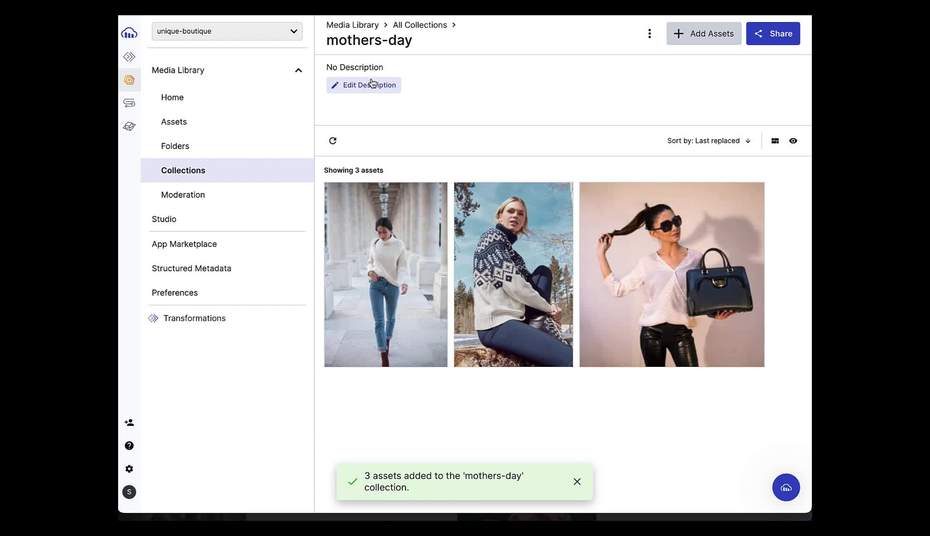This screenshot has height=536, width=930.
Task: Open the Sort by Last replaced dropdown
Action: pos(709,141)
